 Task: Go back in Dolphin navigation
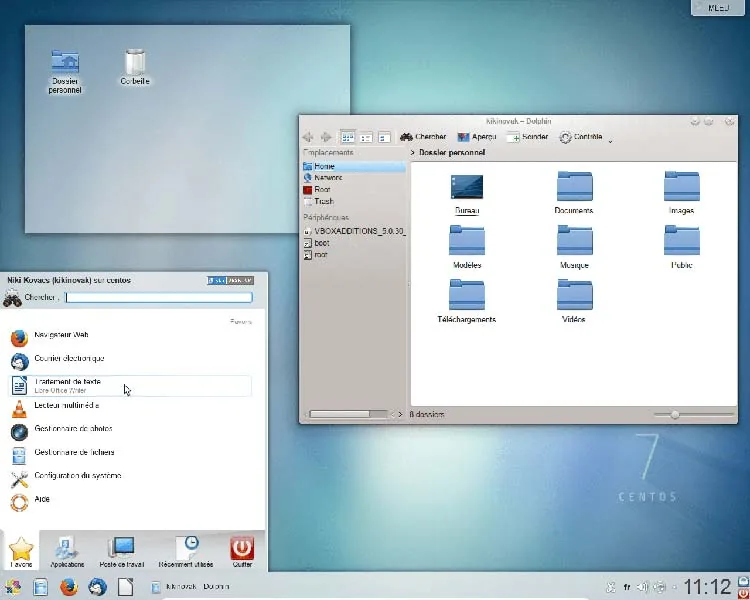(x=308, y=137)
